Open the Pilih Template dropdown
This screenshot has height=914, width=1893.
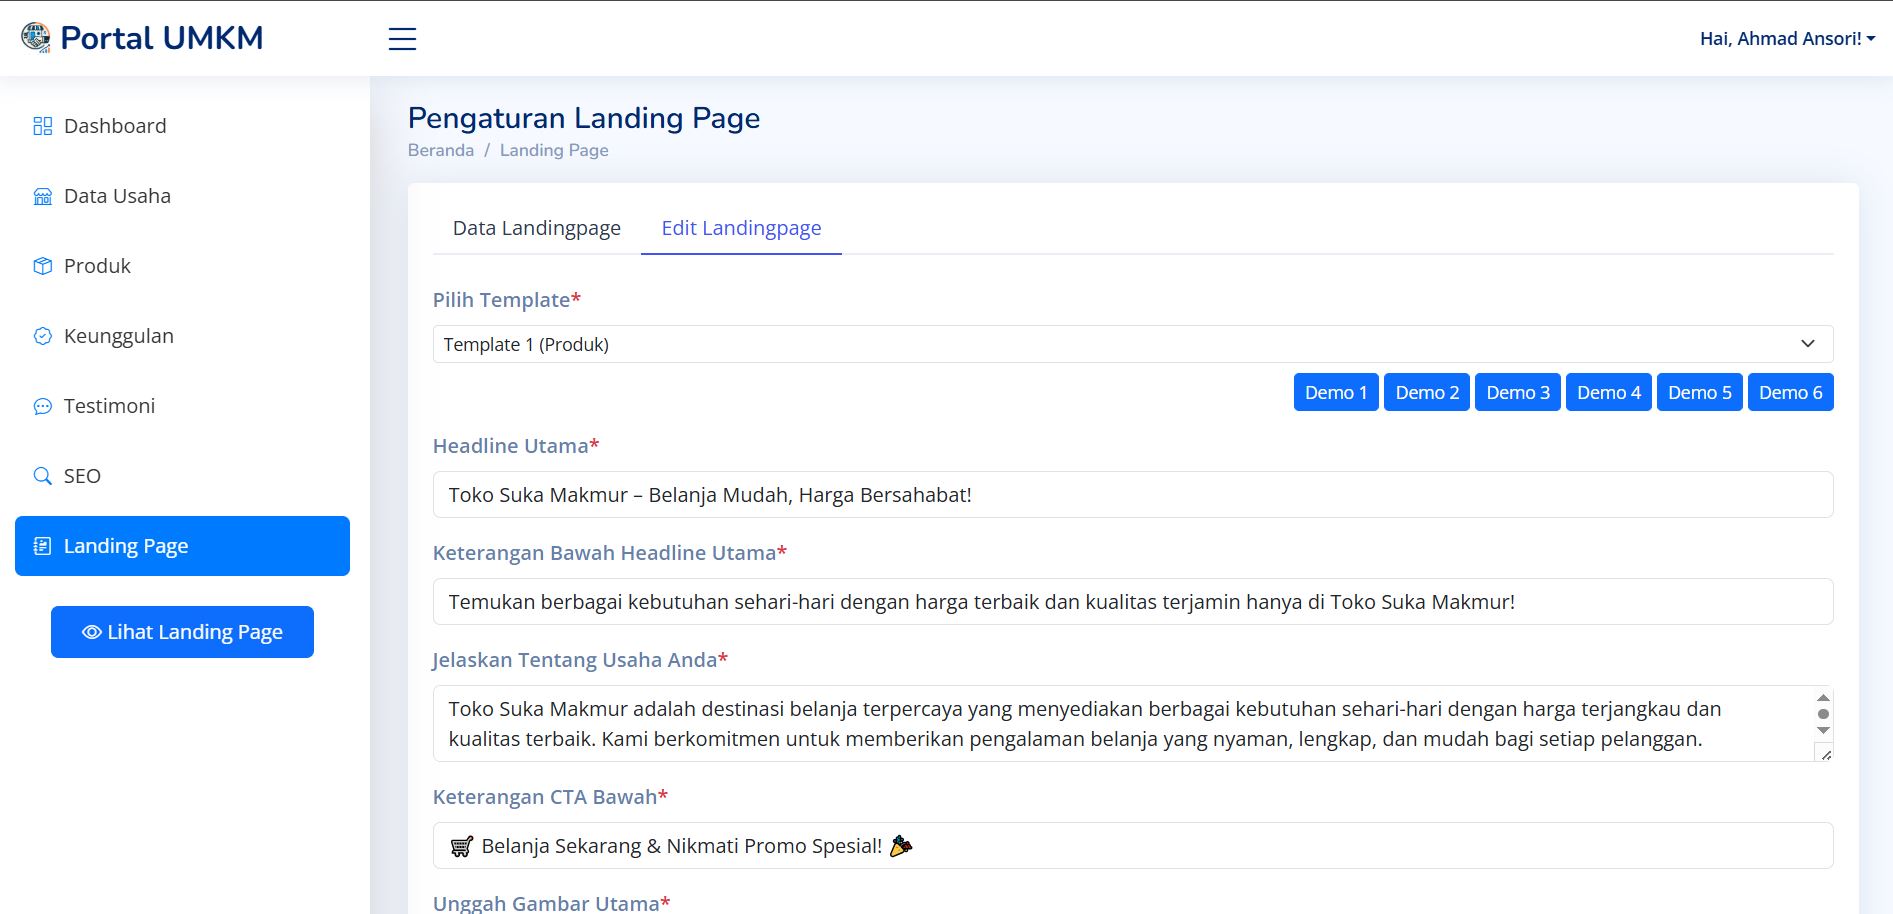tap(1132, 344)
